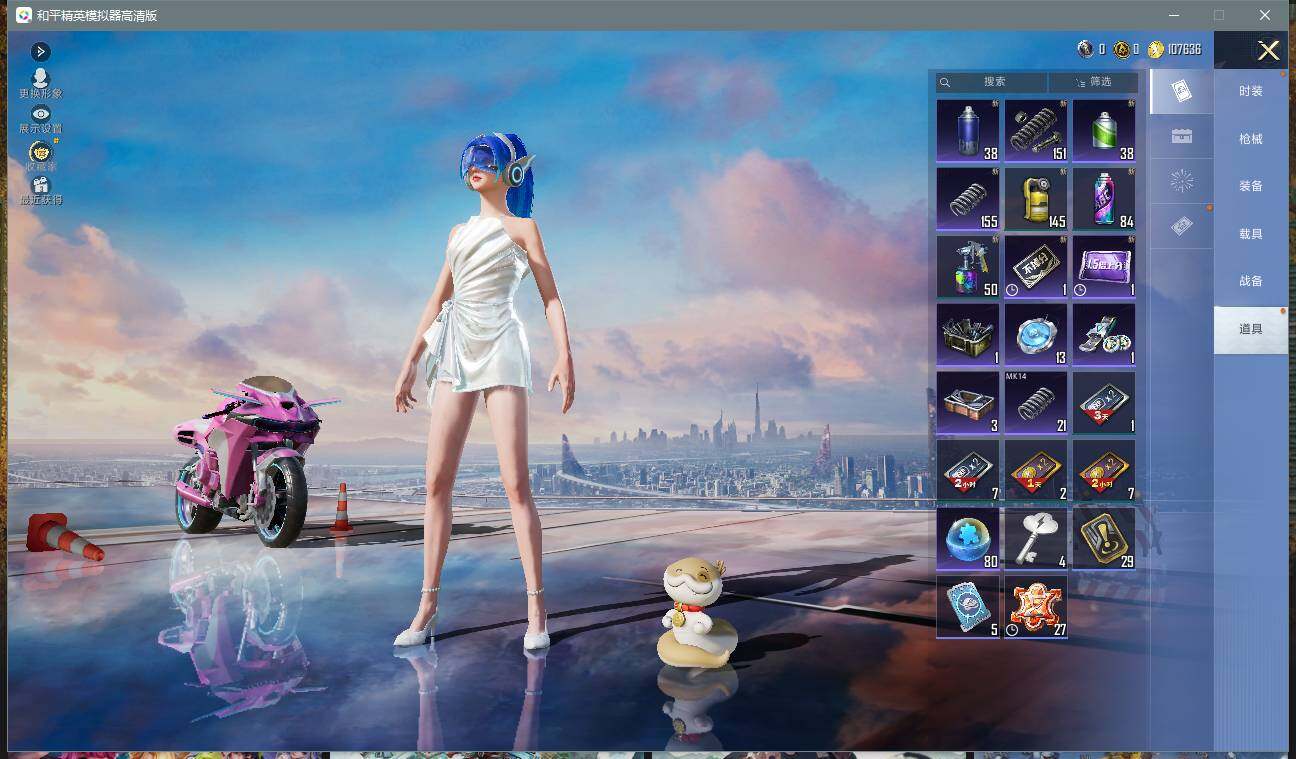Select the MK14 spring item
Image resolution: width=1296 pixels, height=759 pixels.
tap(1036, 402)
